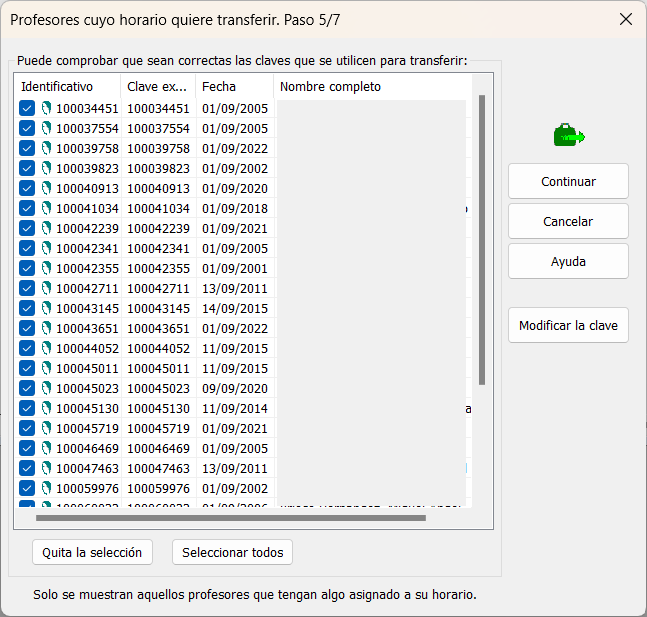Click teacher icon beside 100043145
This screenshot has height=617, width=647.
[x=46, y=308]
